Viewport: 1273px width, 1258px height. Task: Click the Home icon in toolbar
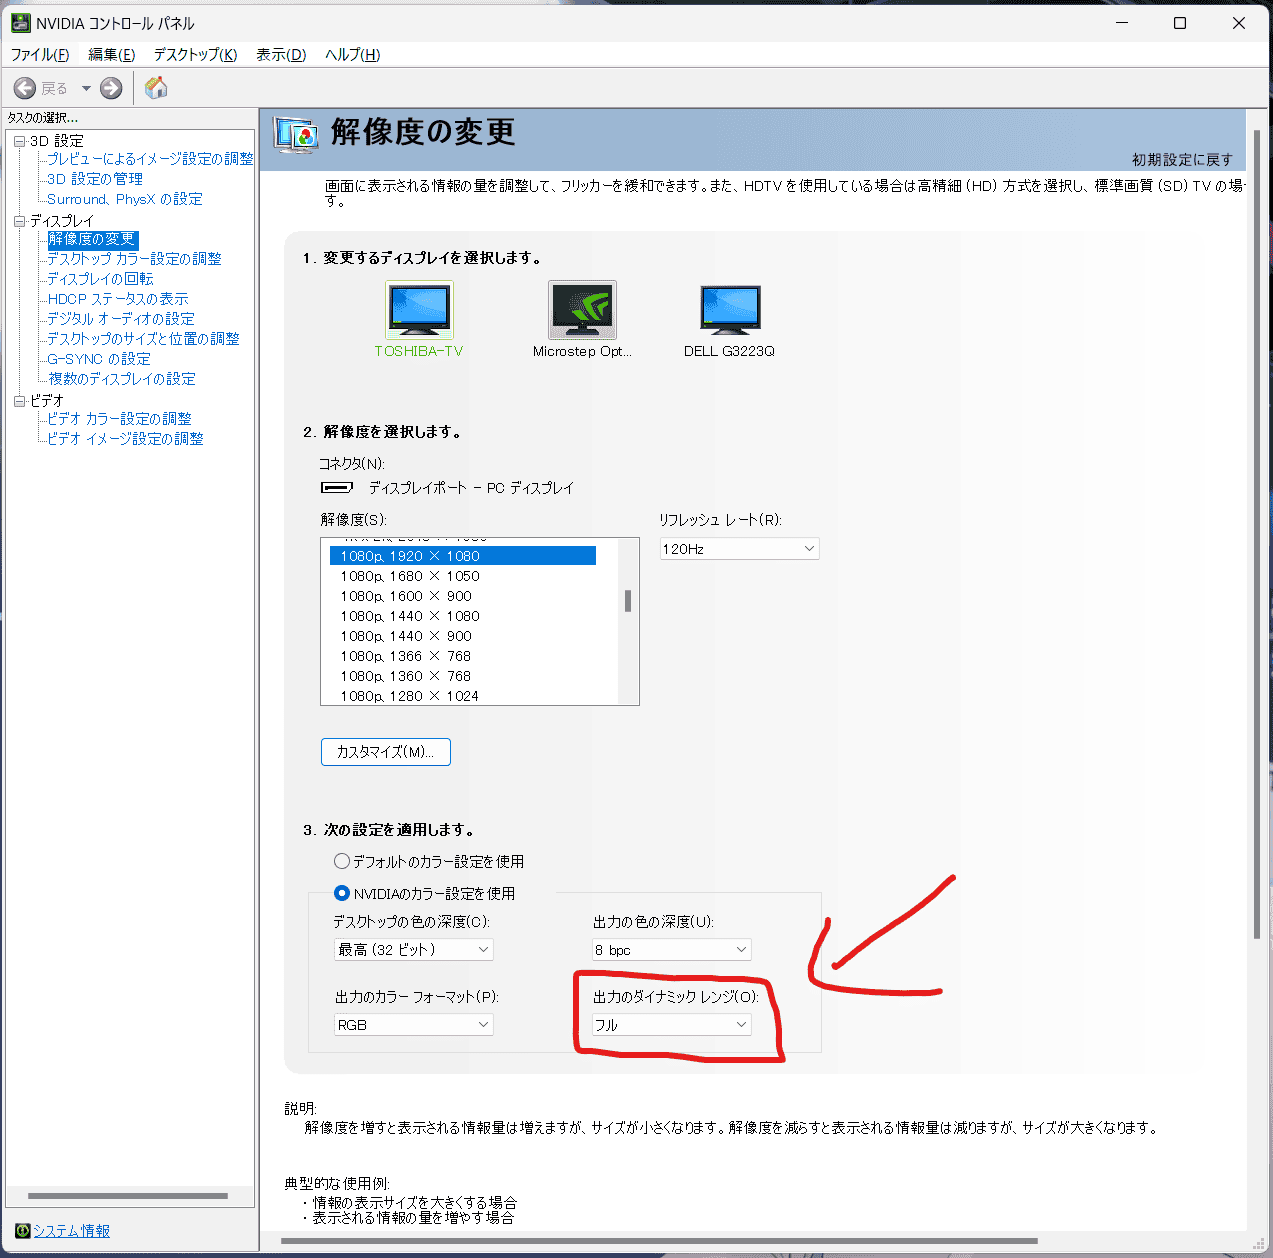(x=156, y=88)
